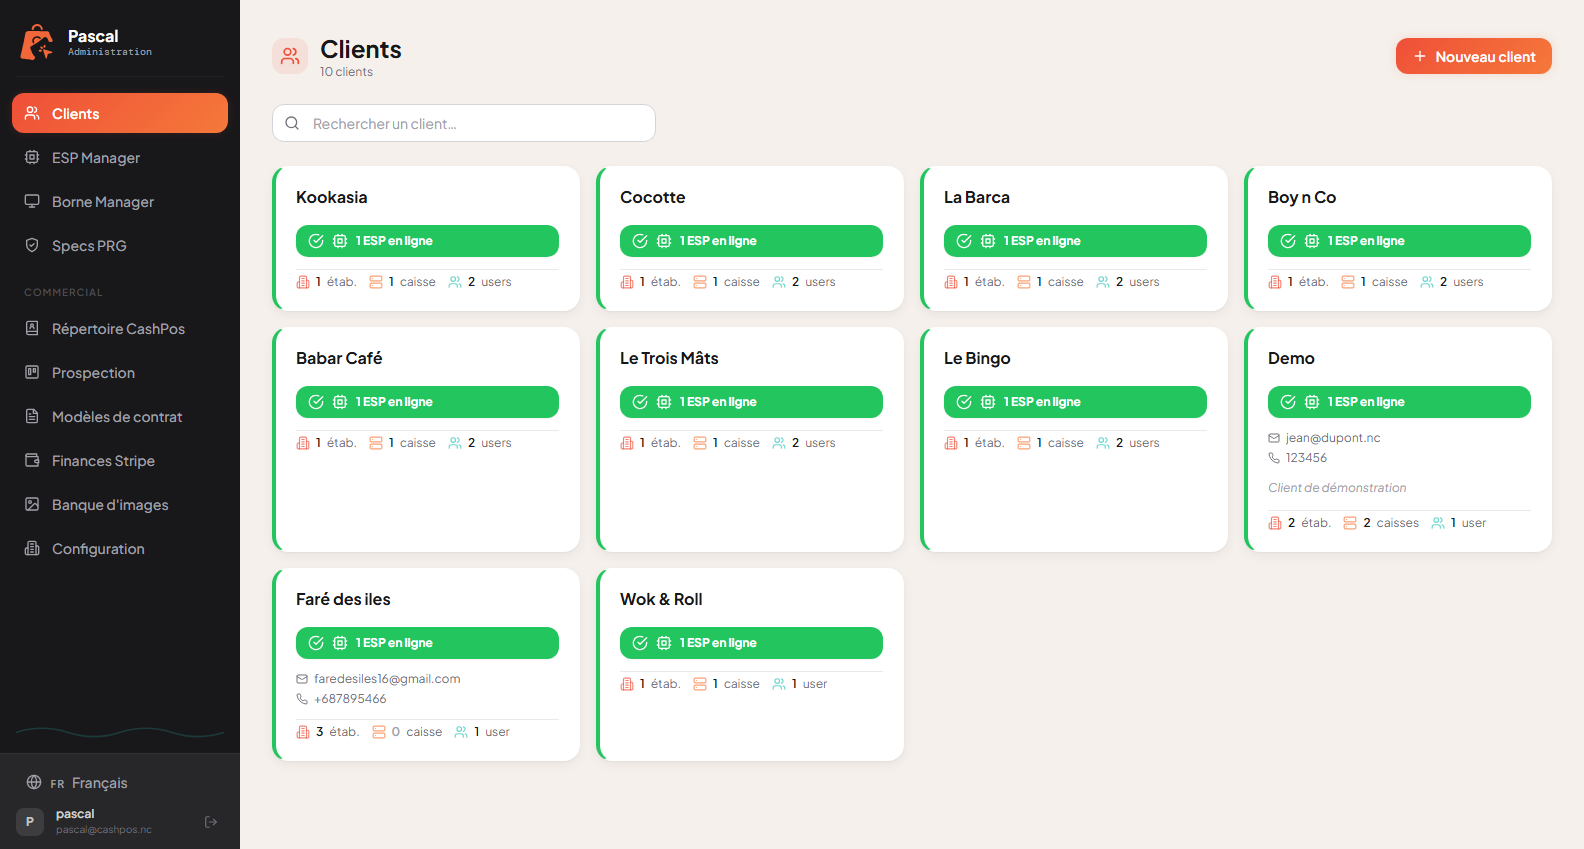Click Demo's phone number 123456

tap(1306, 458)
